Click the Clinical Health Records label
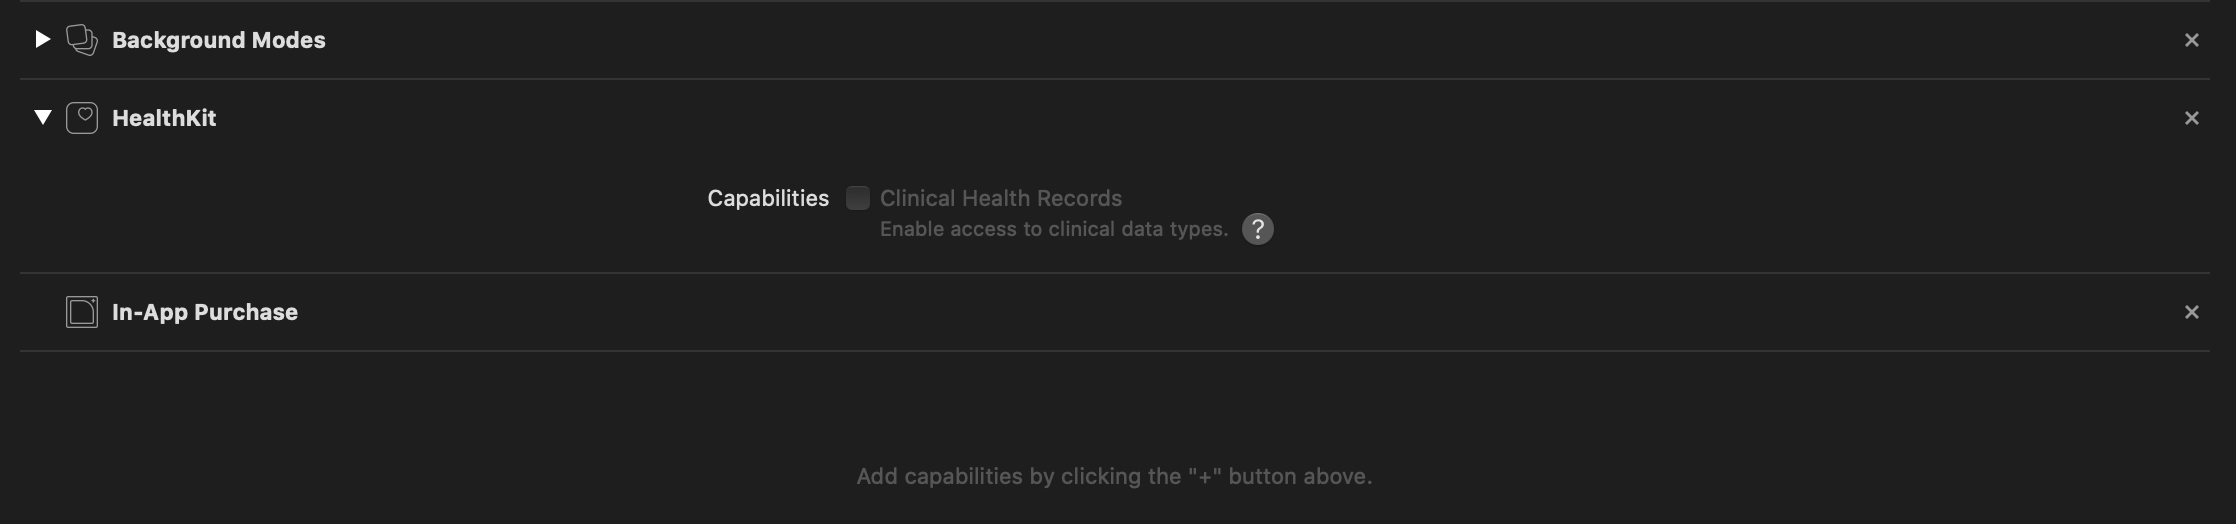The image size is (2236, 524). [x=1000, y=198]
